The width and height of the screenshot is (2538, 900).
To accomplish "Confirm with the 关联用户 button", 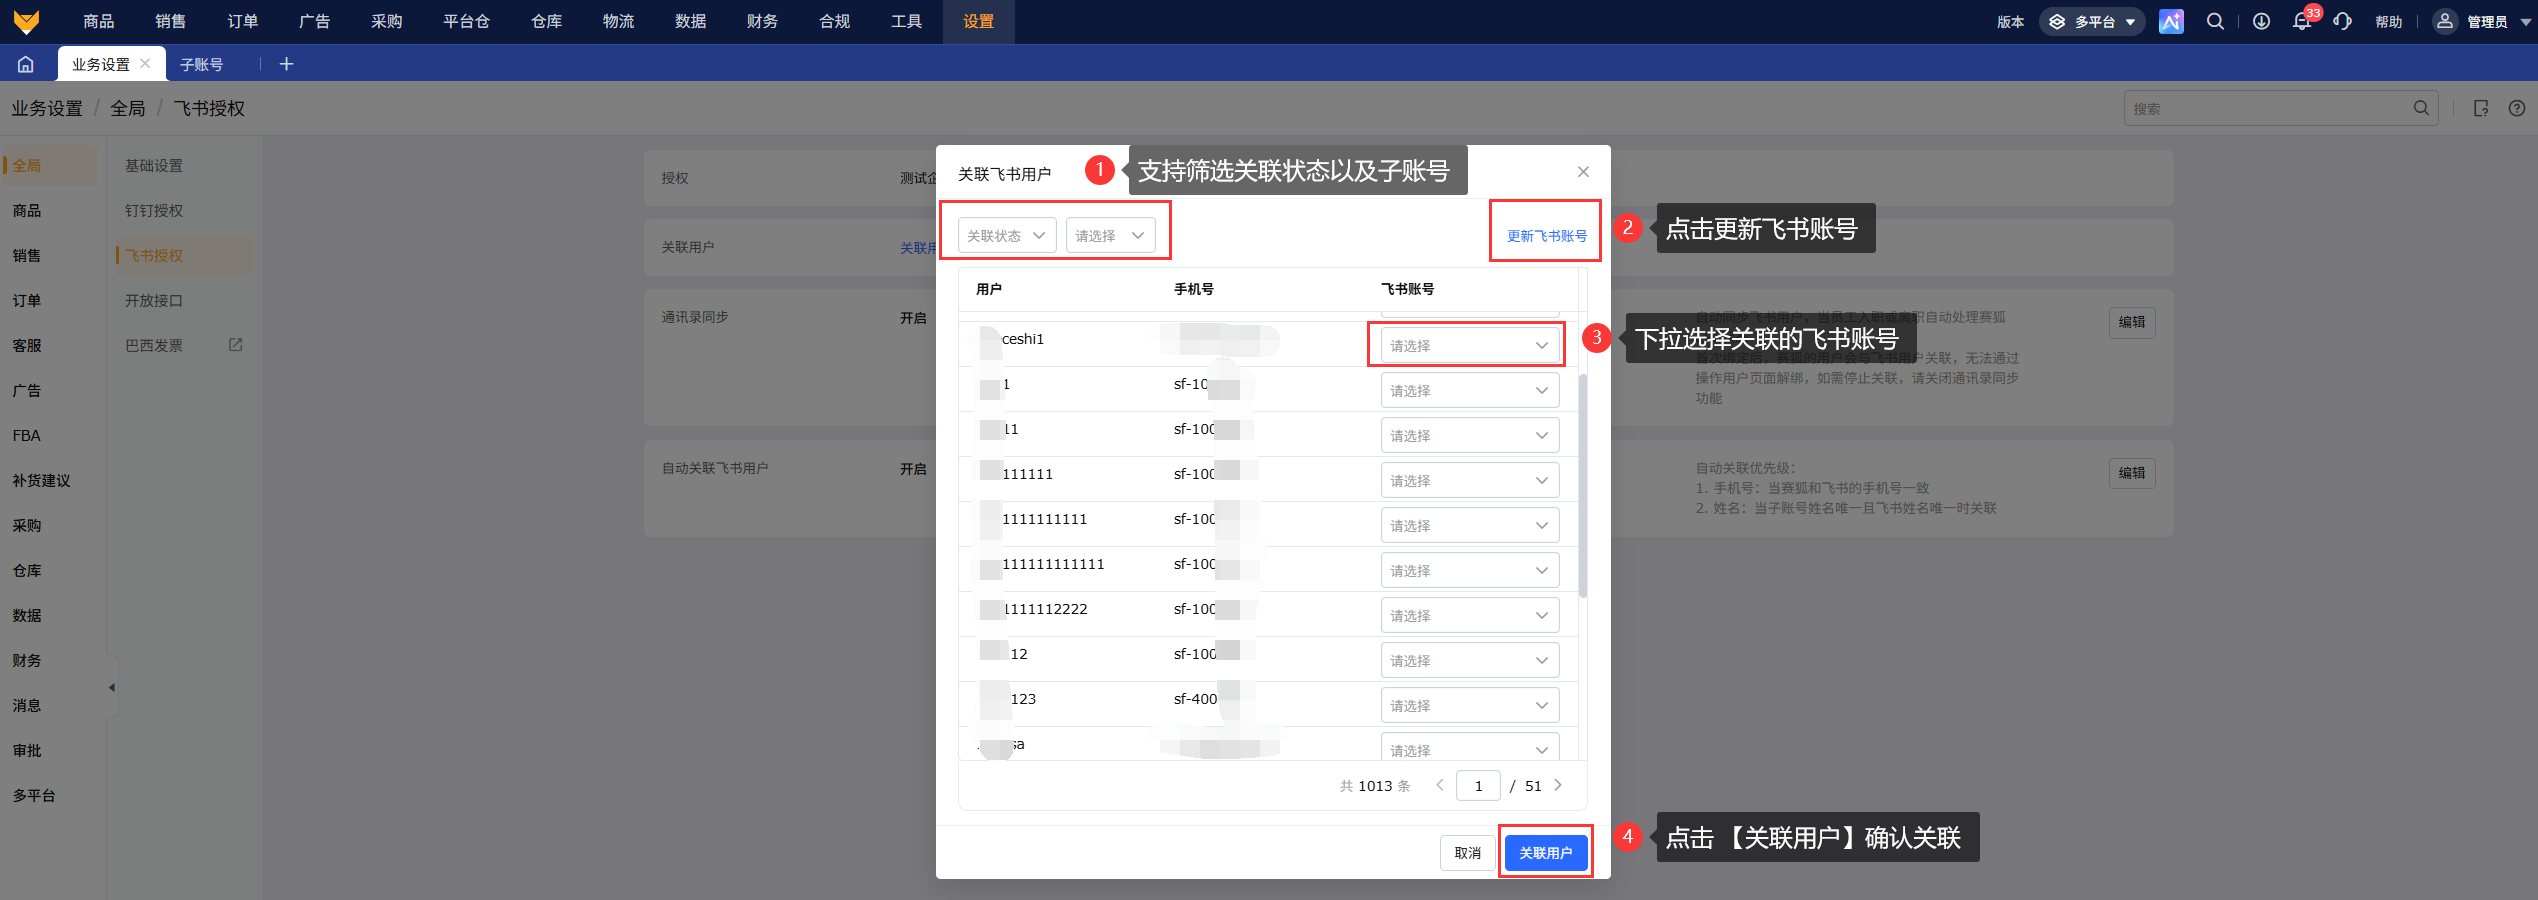I will coord(1546,853).
